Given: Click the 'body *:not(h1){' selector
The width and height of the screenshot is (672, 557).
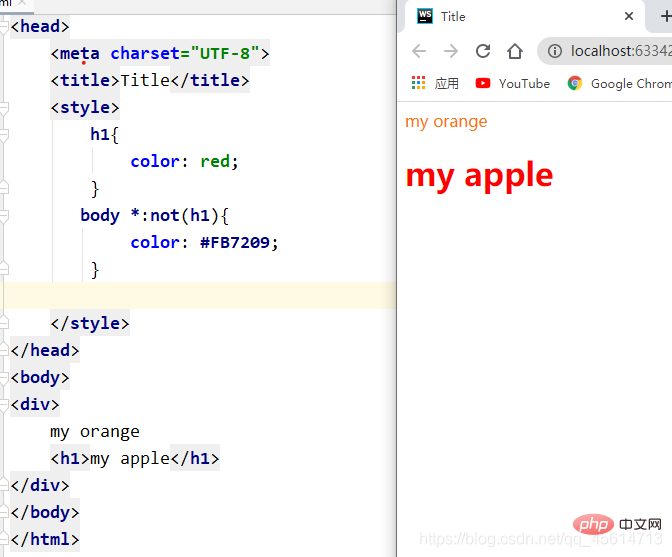Looking at the screenshot, I should (155, 216).
